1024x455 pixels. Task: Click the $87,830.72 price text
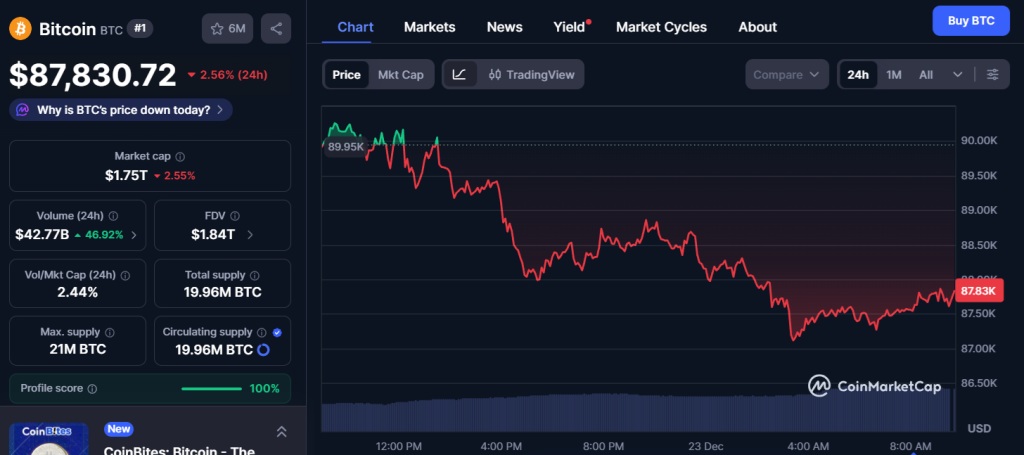(93, 75)
